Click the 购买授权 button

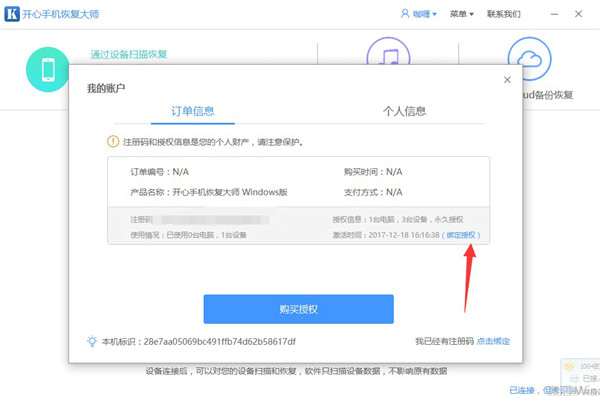[298, 309]
